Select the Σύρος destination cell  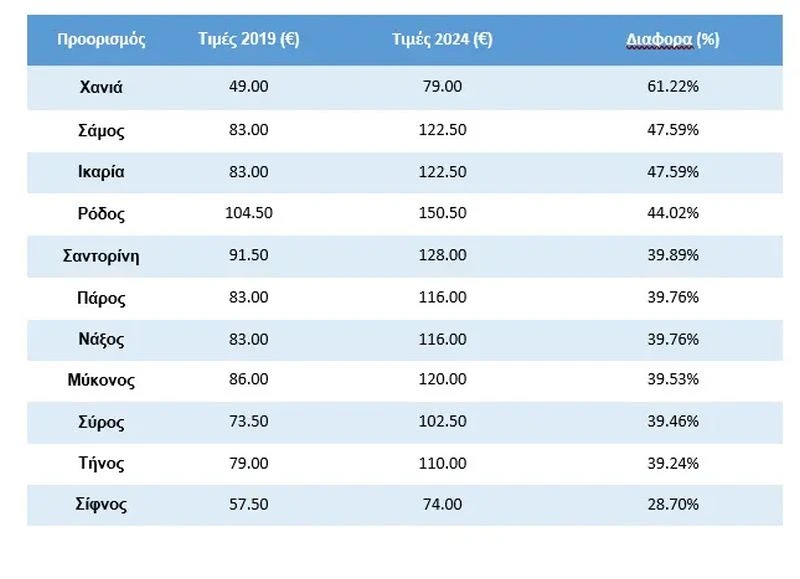point(101,422)
